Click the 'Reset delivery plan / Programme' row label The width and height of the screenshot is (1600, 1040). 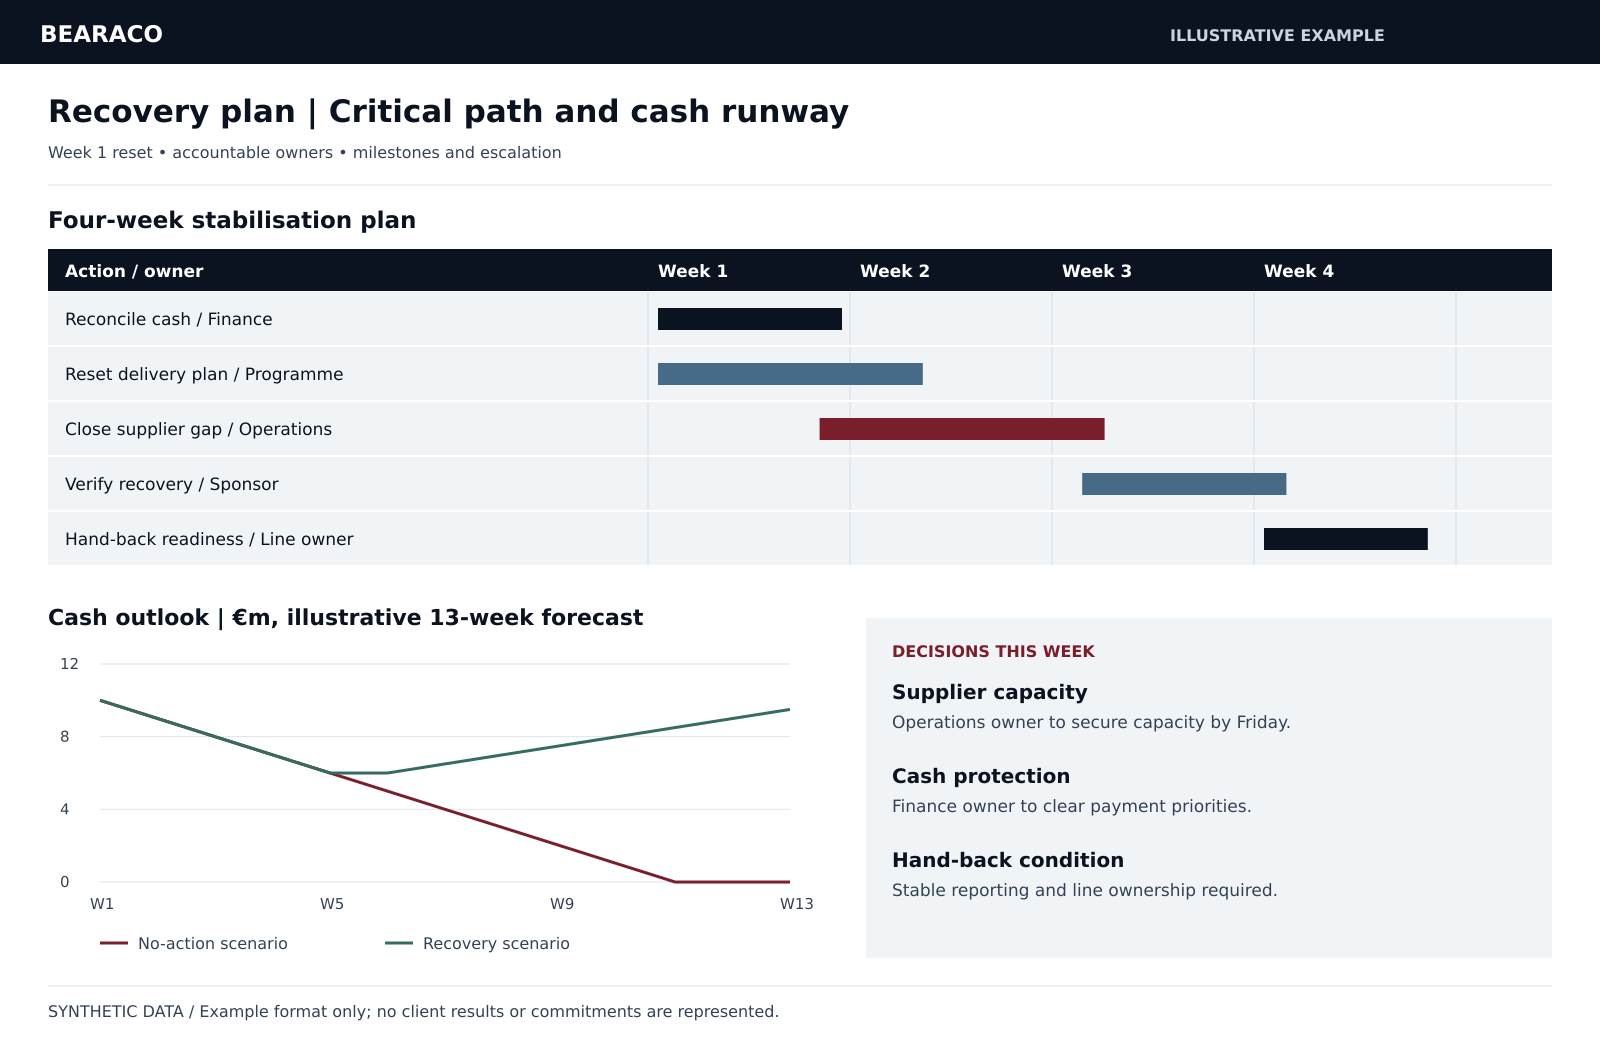(204, 374)
